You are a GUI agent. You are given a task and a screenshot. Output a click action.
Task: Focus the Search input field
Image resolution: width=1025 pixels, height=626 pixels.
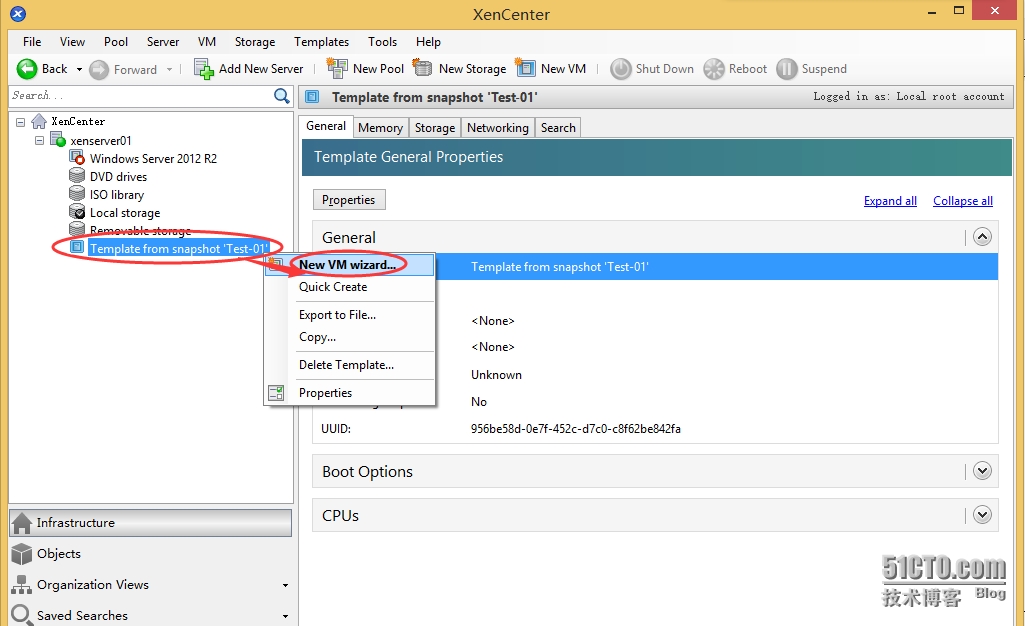coord(141,96)
